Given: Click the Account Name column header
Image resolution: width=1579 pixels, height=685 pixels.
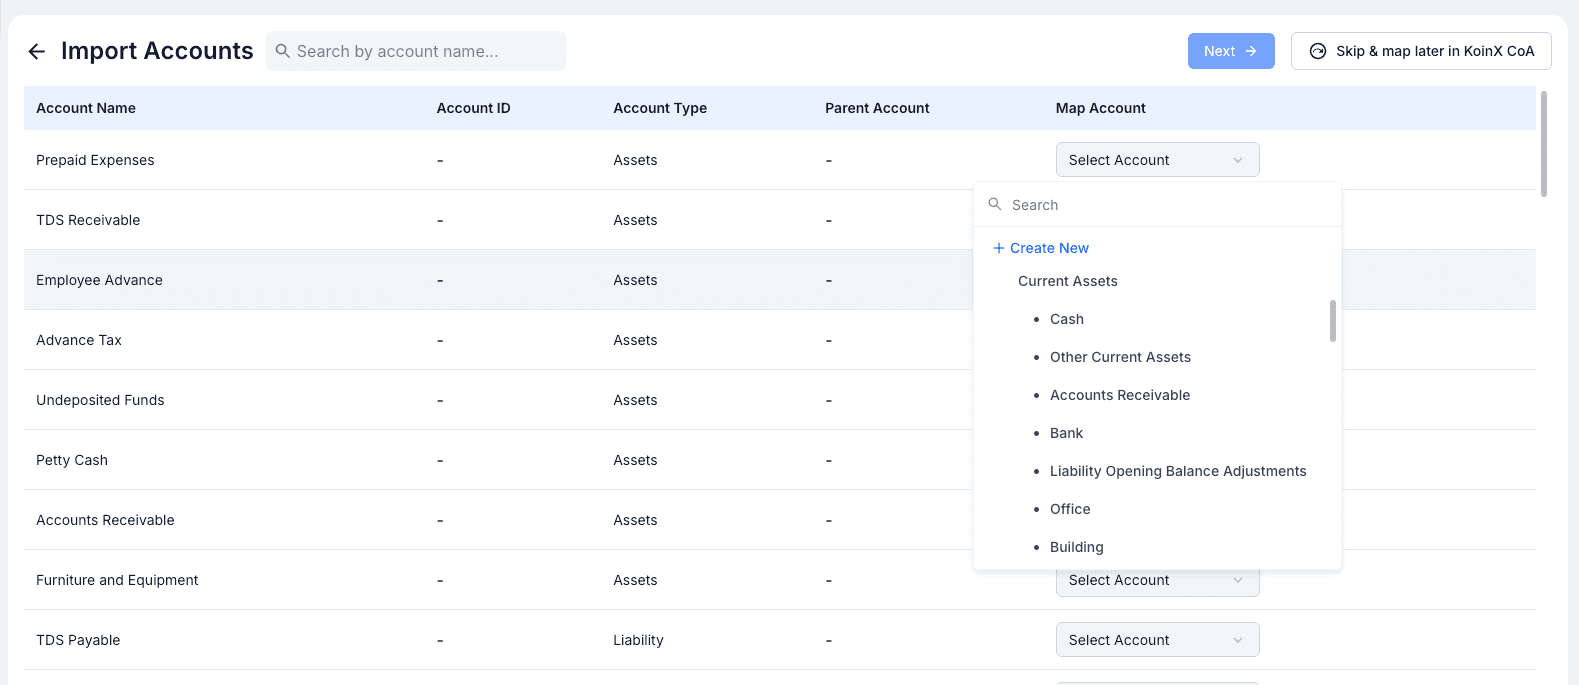Looking at the screenshot, I should click(86, 108).
